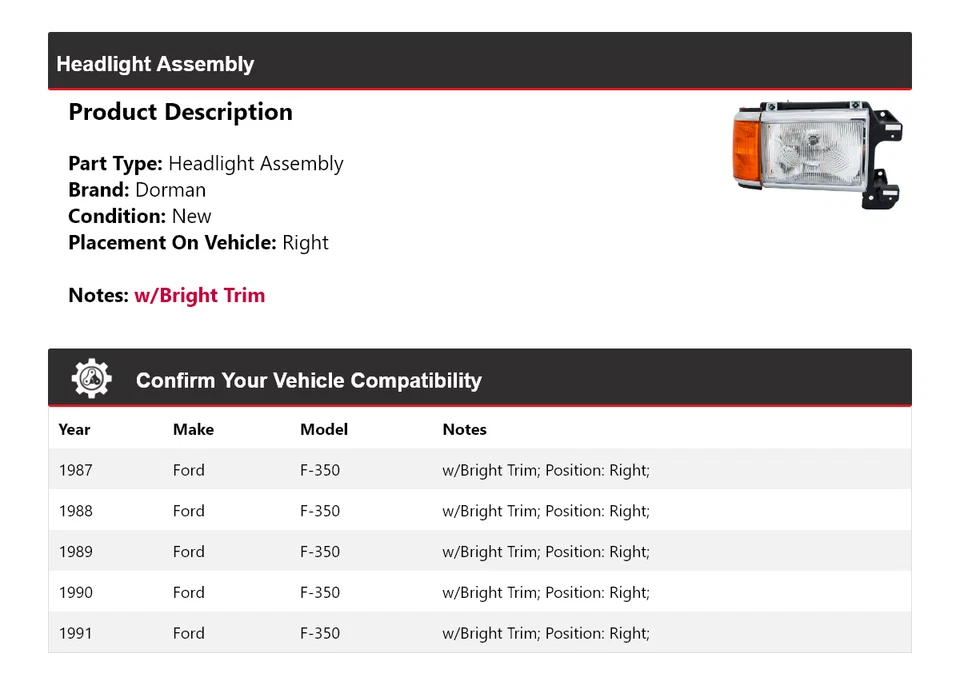Click the headlight assembly product image

click(817, 153)
